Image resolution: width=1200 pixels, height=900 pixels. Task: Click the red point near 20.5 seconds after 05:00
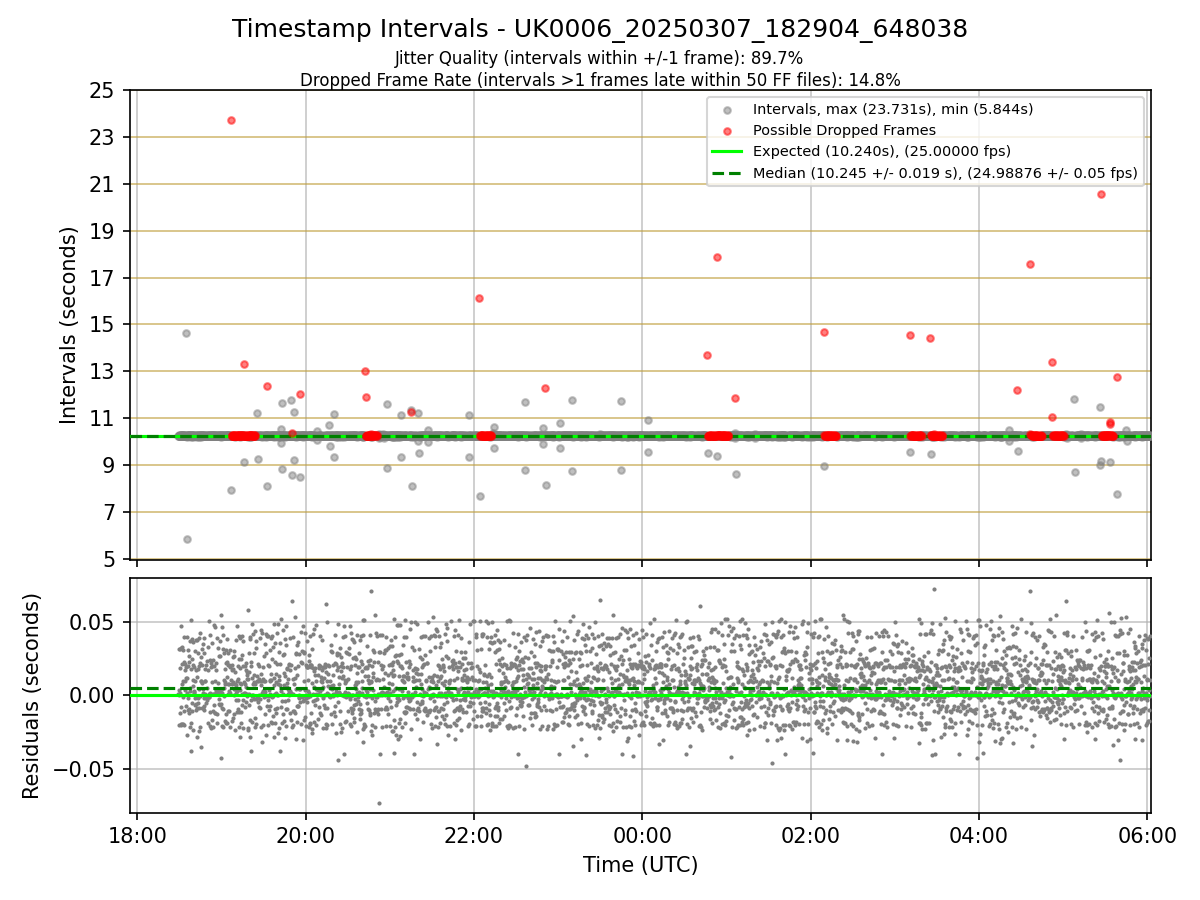pos(1101,194)
